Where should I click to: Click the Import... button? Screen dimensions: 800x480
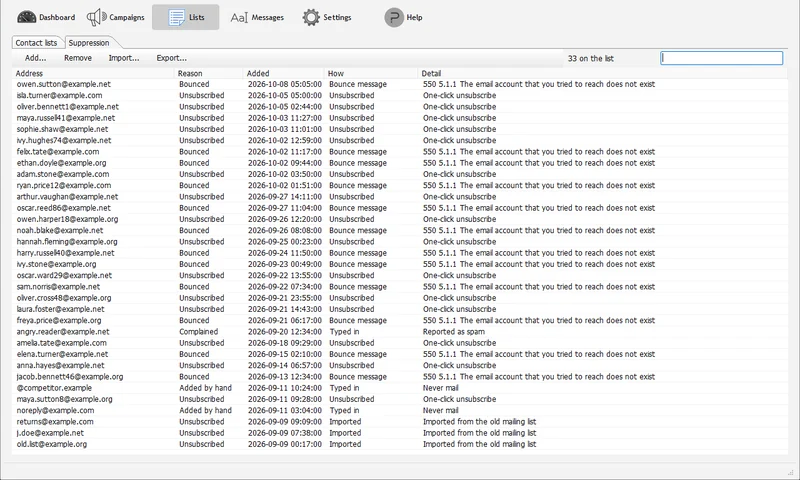click(x=124, y=58)
